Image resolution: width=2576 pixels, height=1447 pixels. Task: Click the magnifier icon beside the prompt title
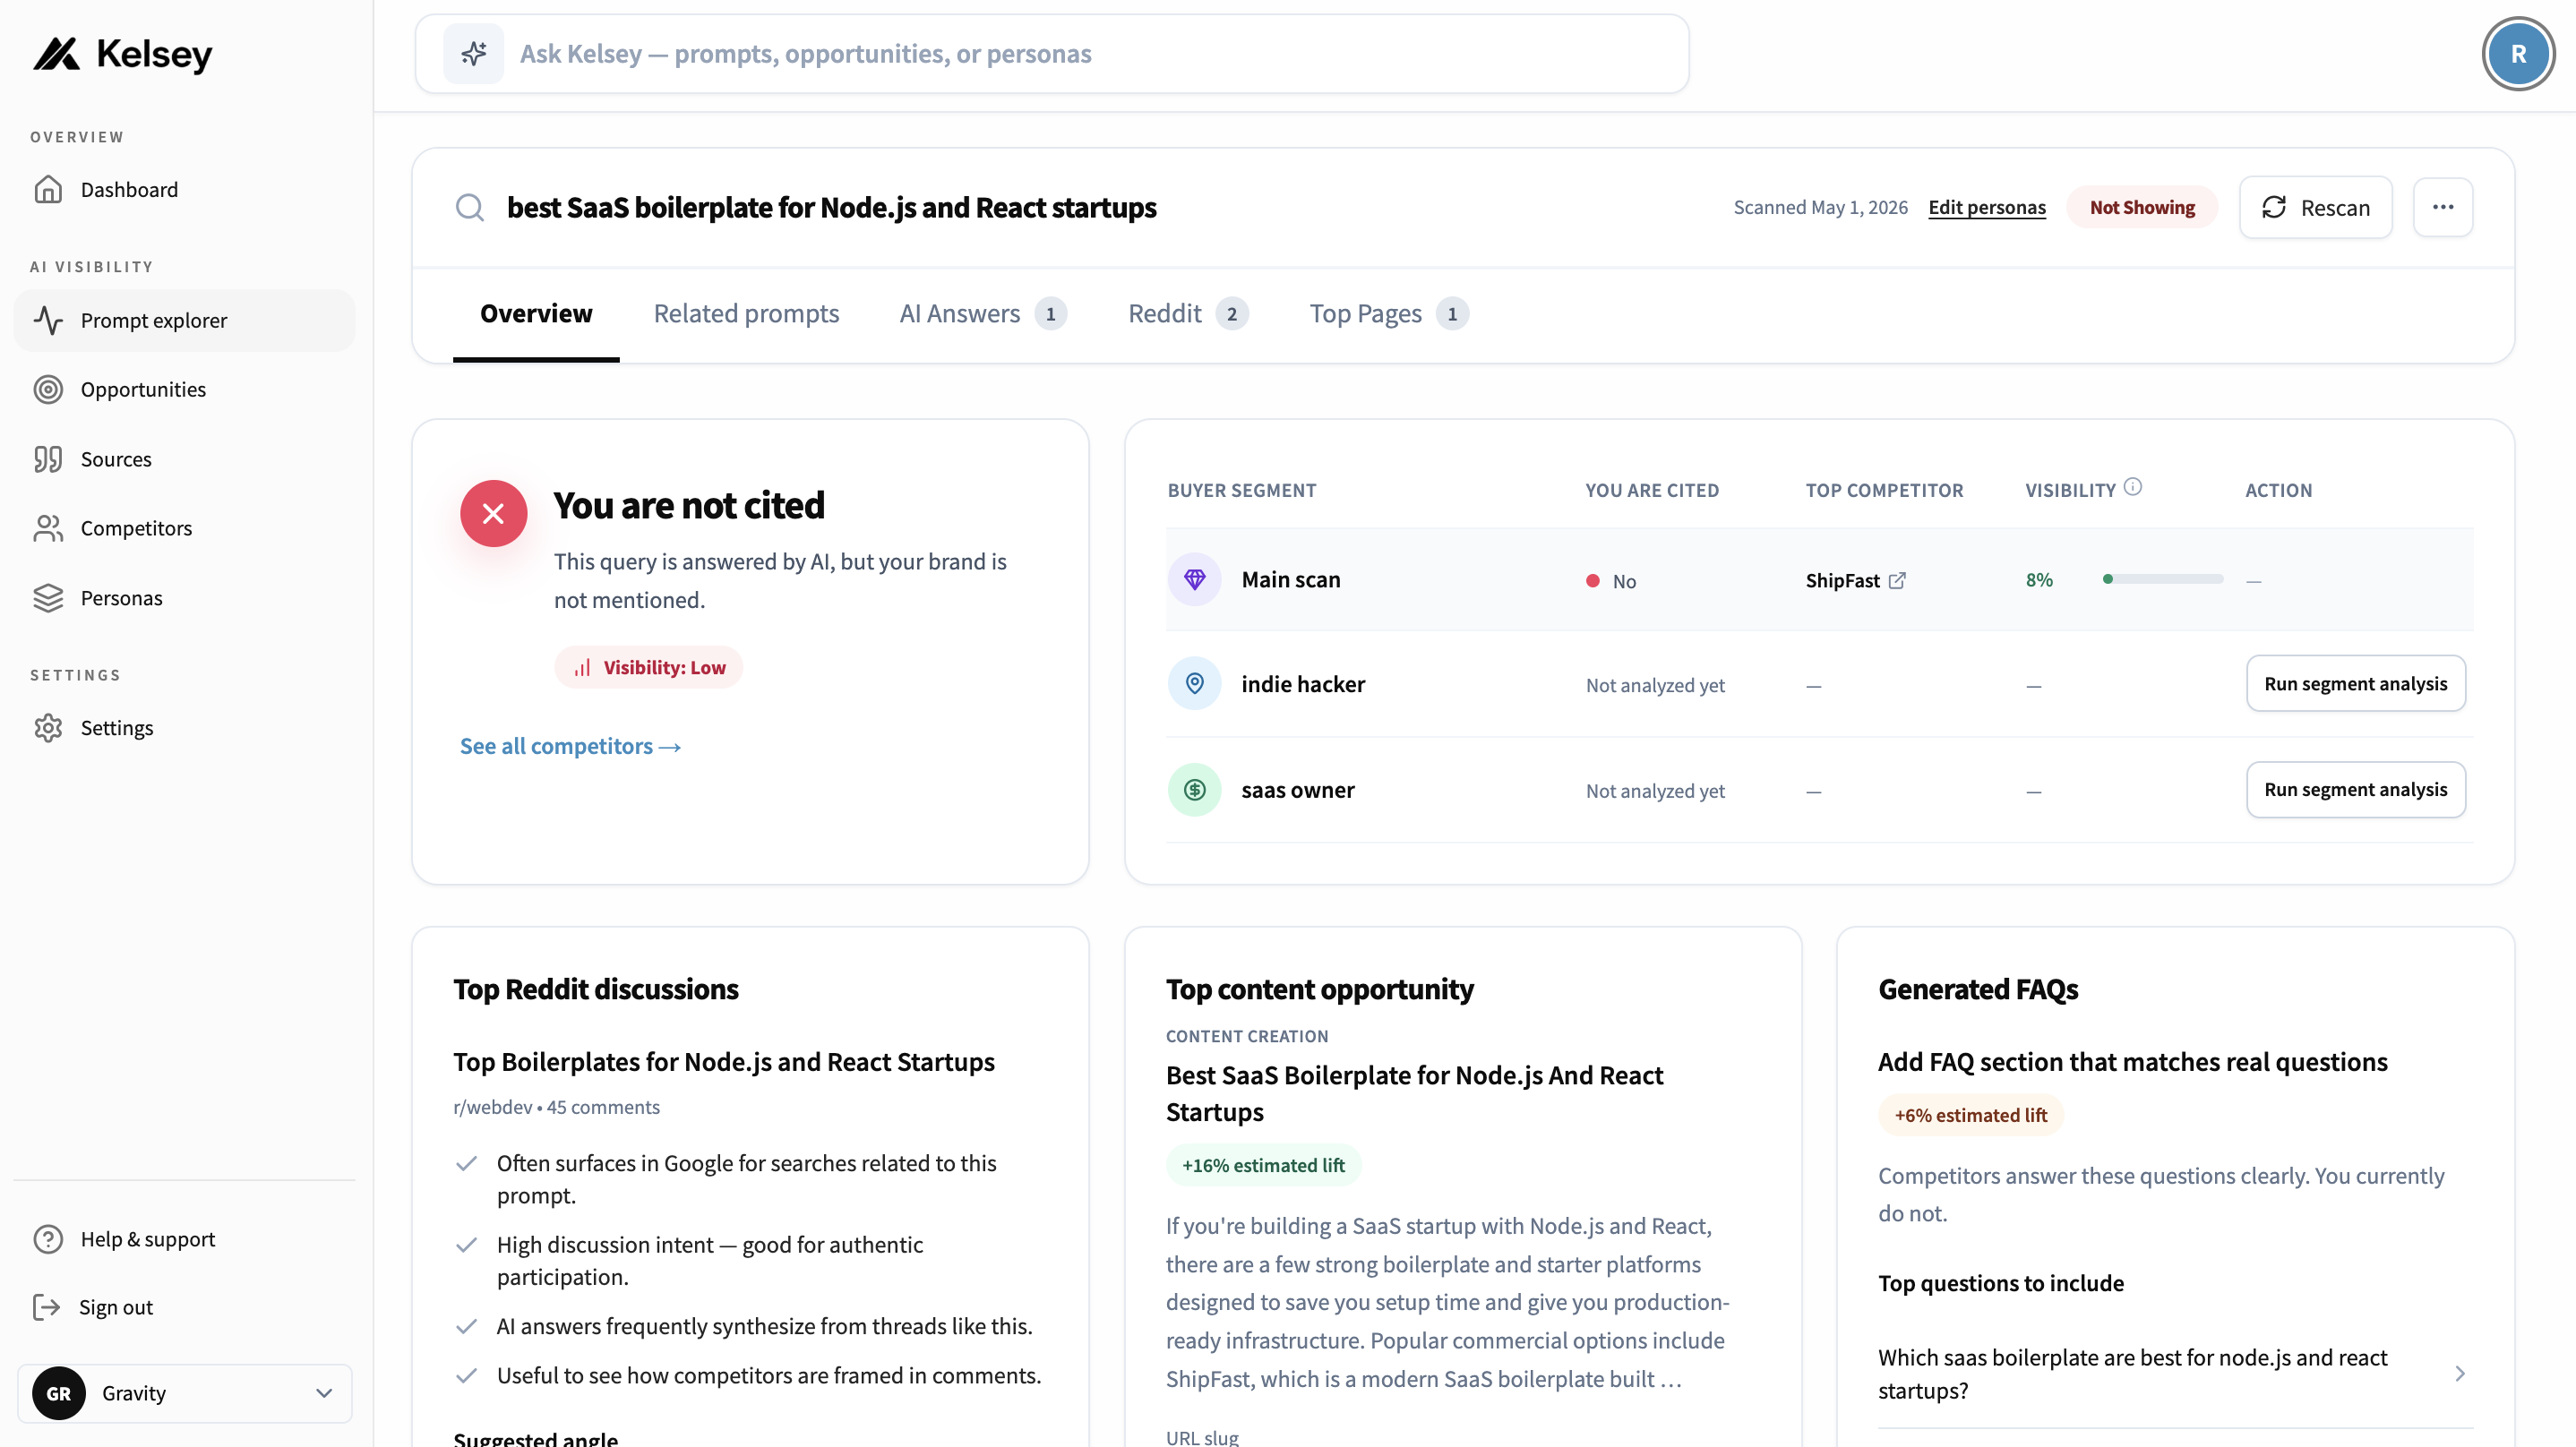coord(469,208)
